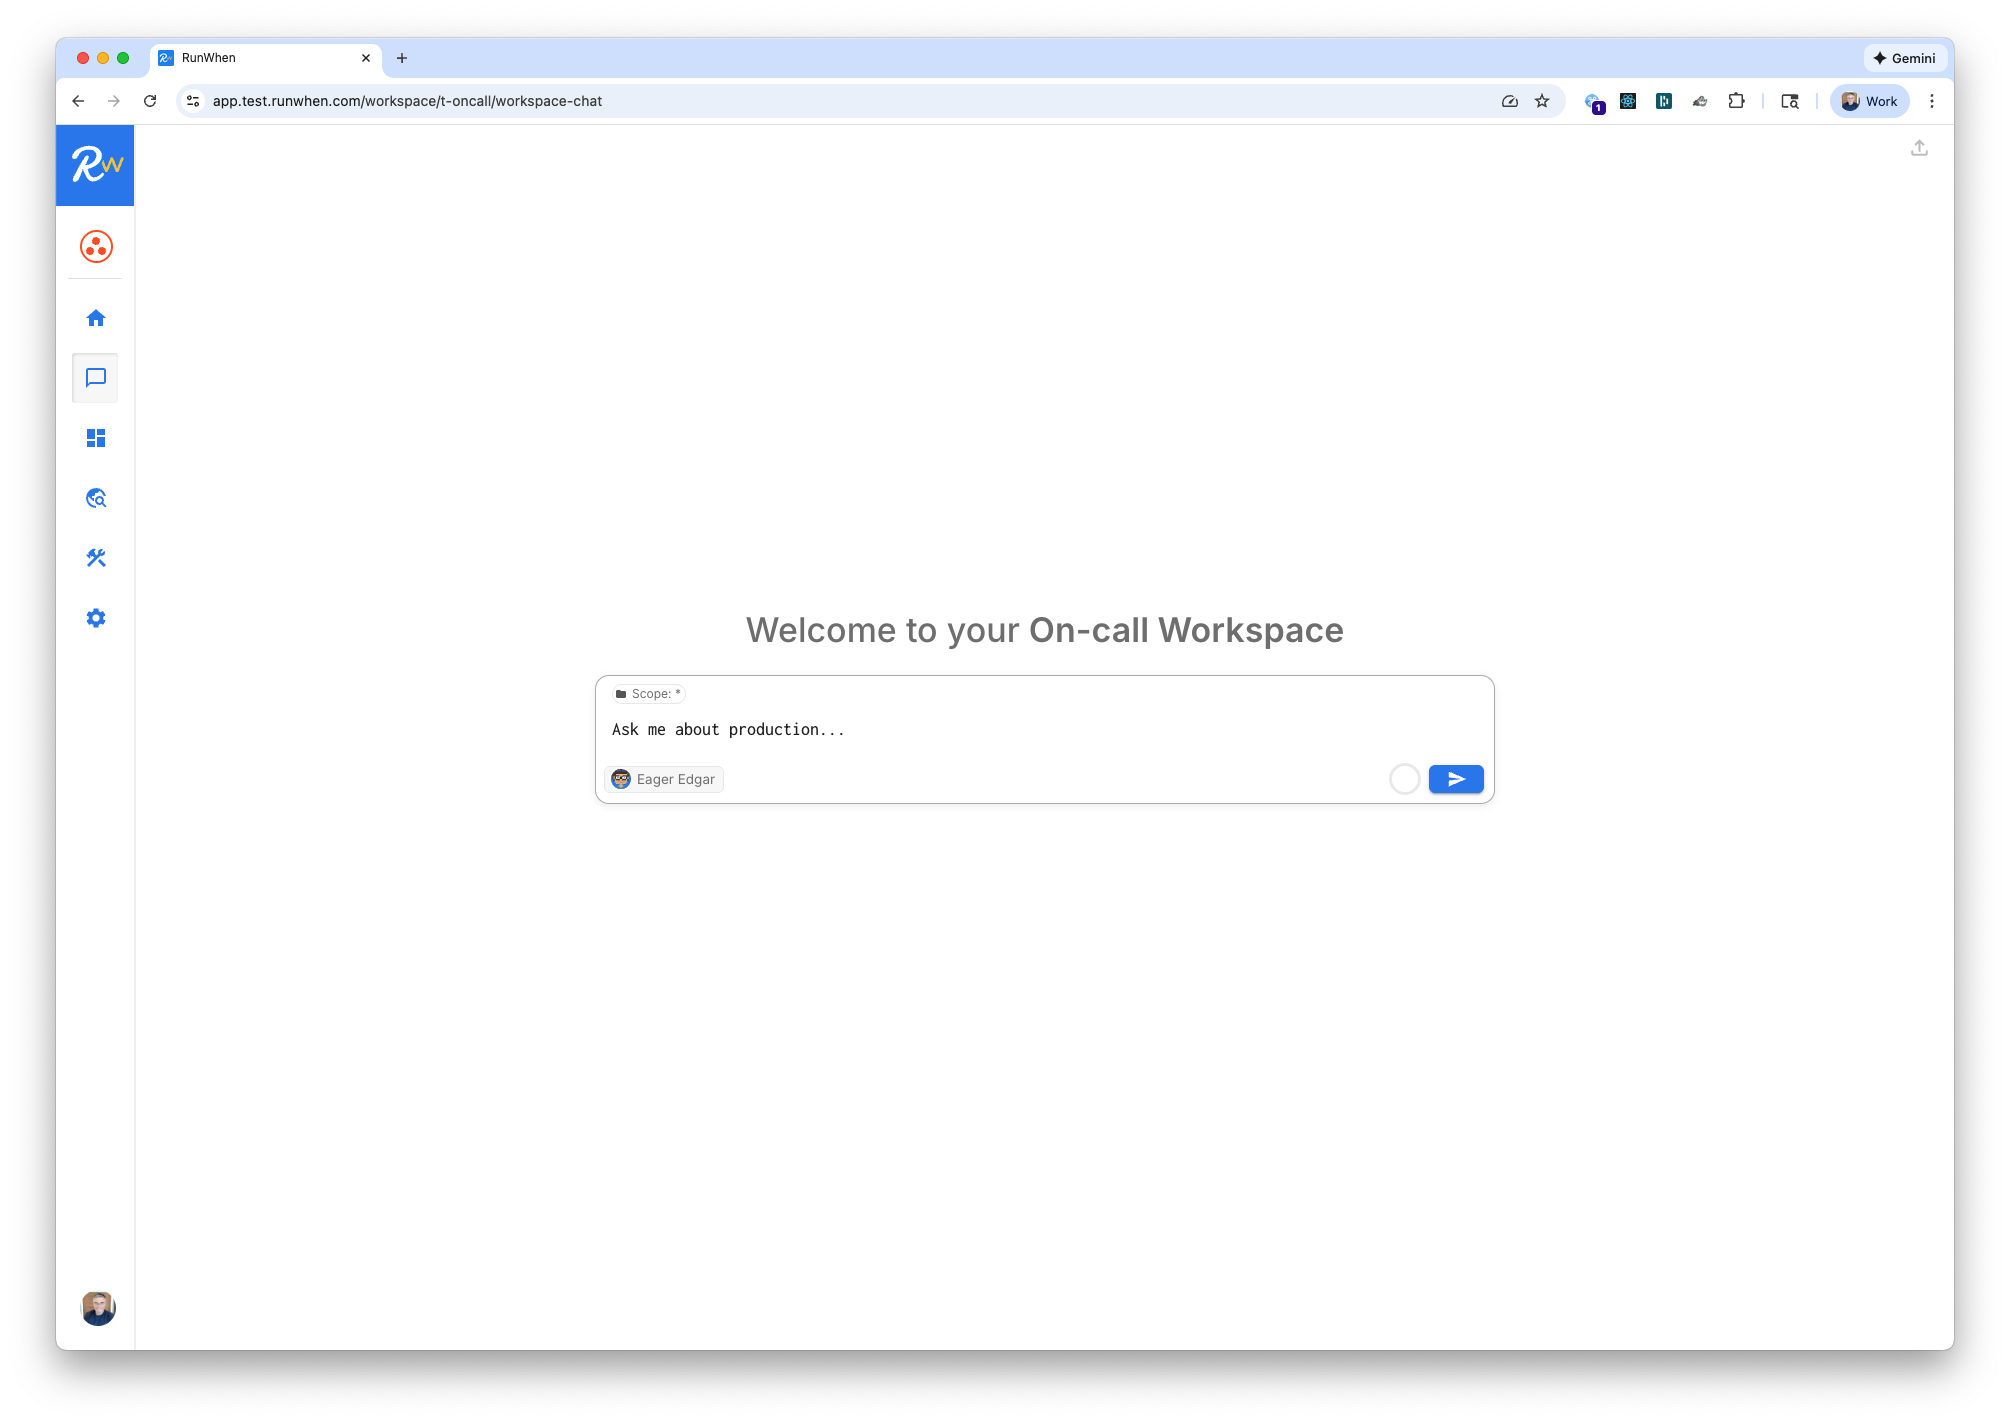The image size is (2010, 1424).
Task: Send the chat message
Action: tap(1455, 779)
